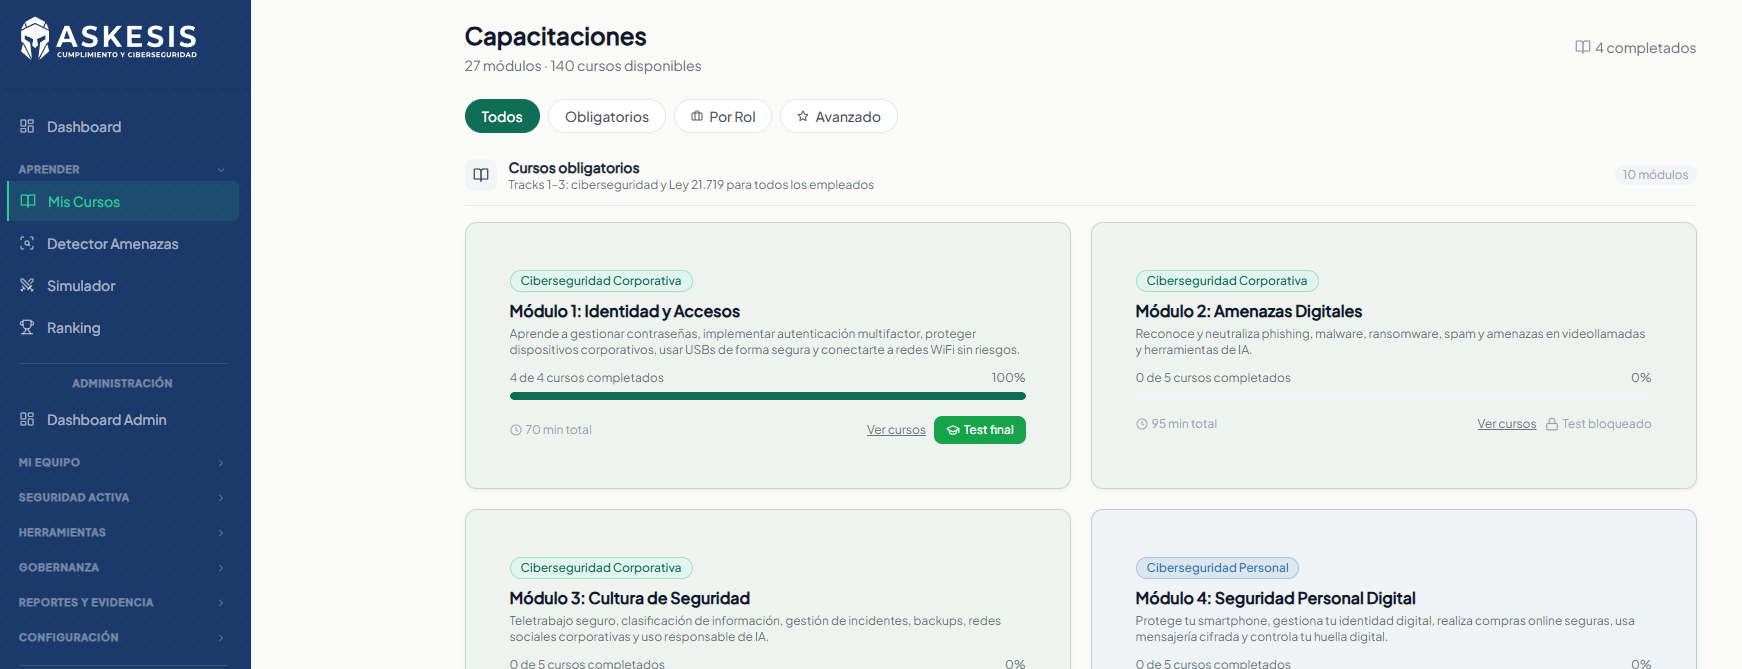The width and height of the screenshot is (1742, 669).
Task: Open Mis Cursos in the sidebar
Action: tap(122, 201)
